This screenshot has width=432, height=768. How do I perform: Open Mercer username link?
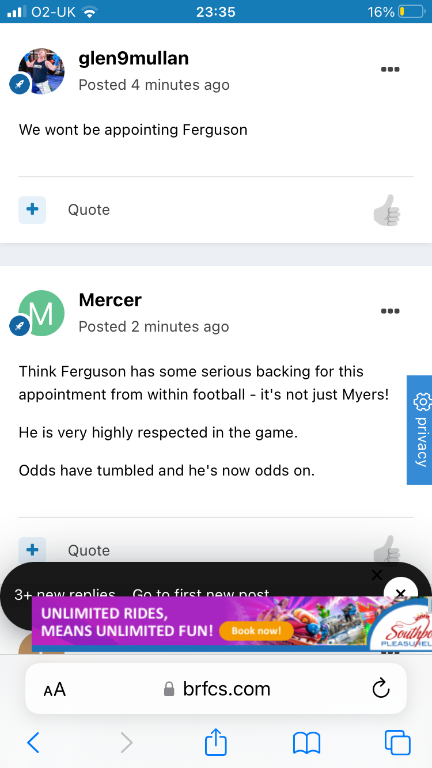click(x=110, y=300)
